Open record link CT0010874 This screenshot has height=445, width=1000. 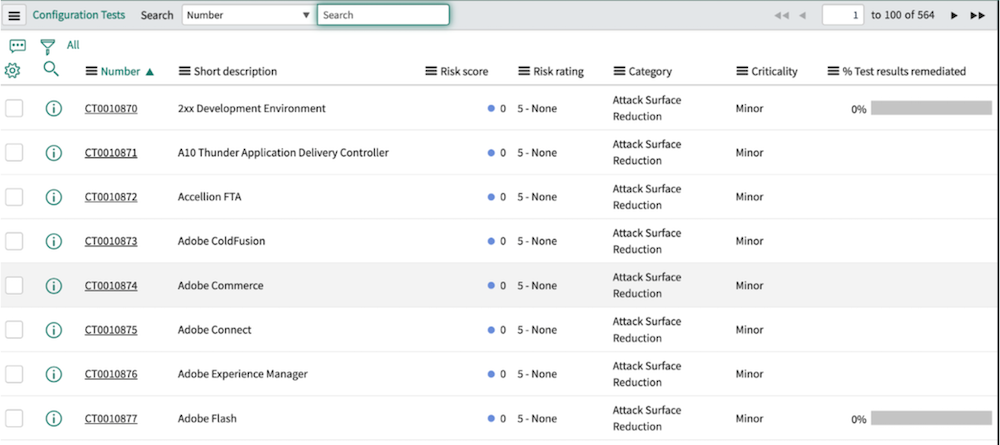point(111,286)
